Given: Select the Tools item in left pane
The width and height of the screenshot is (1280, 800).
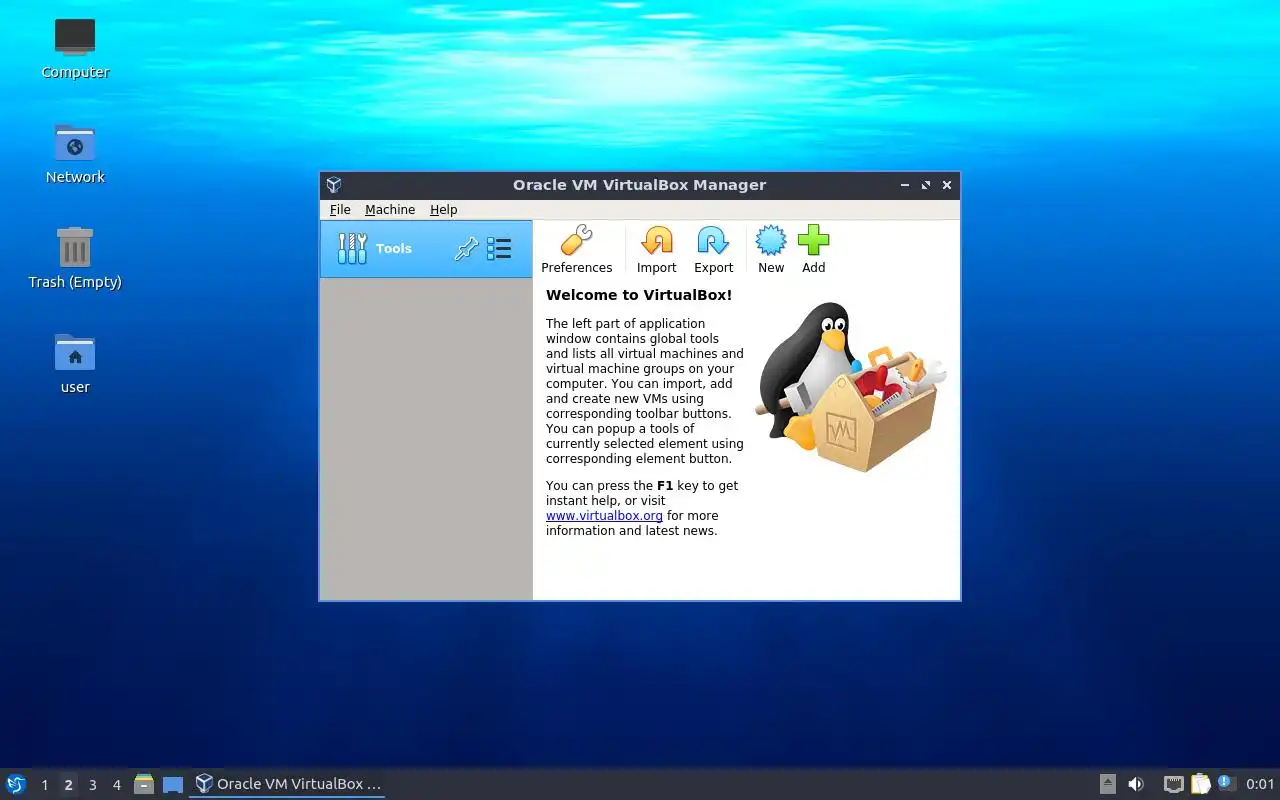Looking at the screenshot, I should [426, 249].
